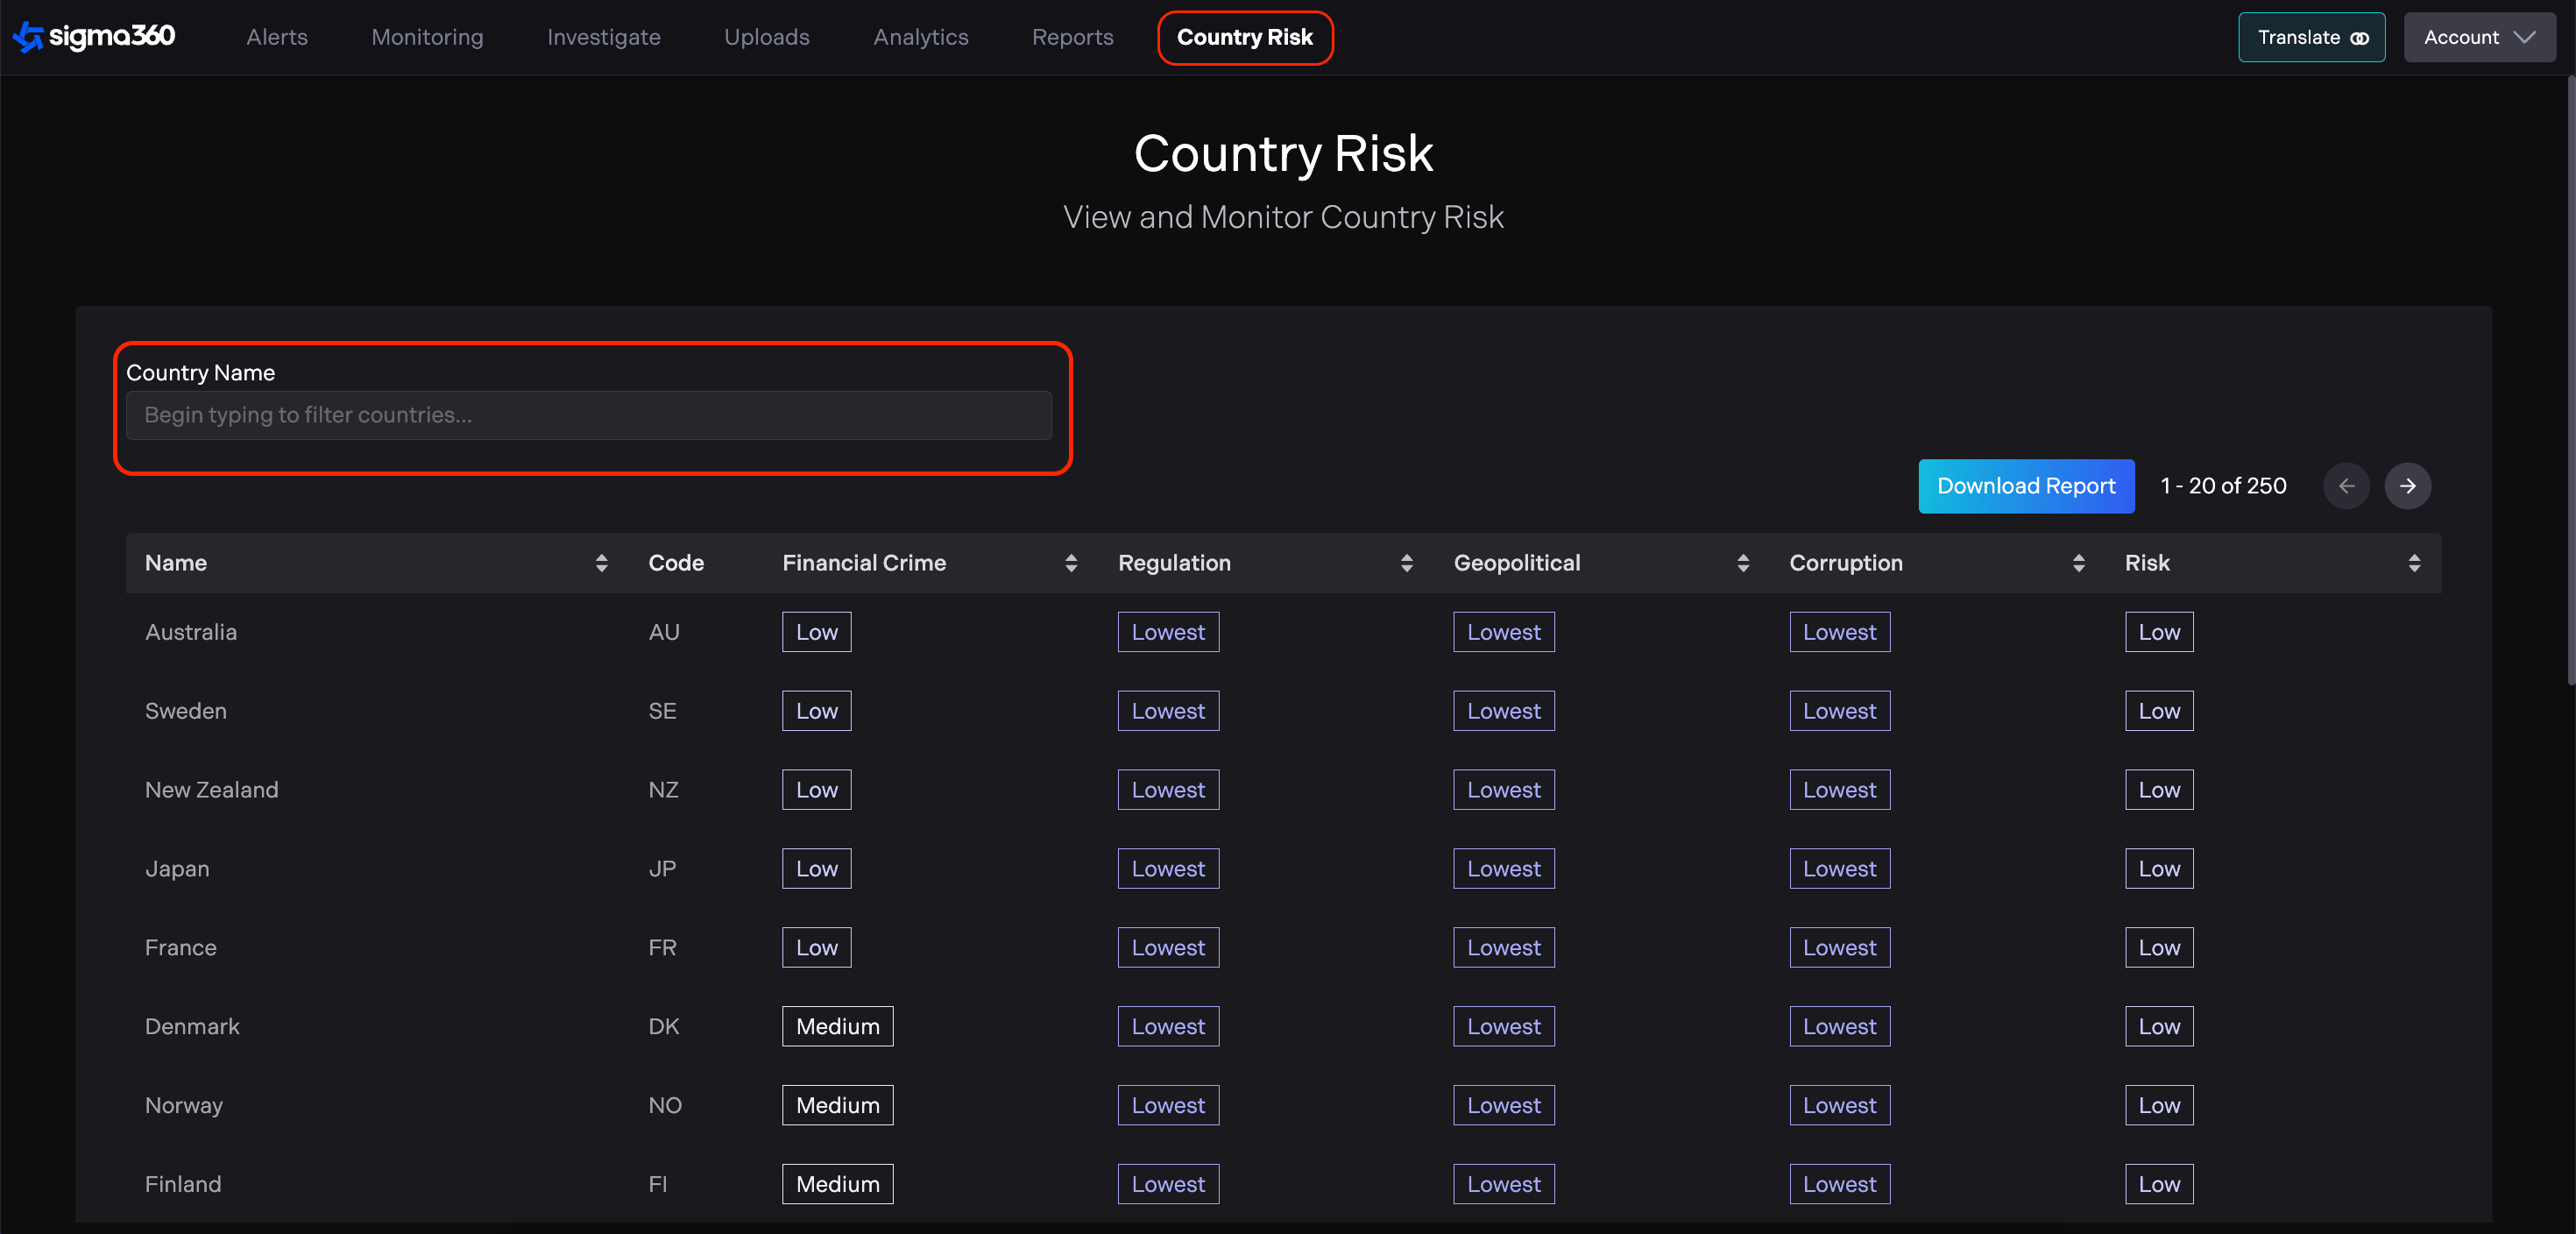Switch to the Investigate section

603,37
